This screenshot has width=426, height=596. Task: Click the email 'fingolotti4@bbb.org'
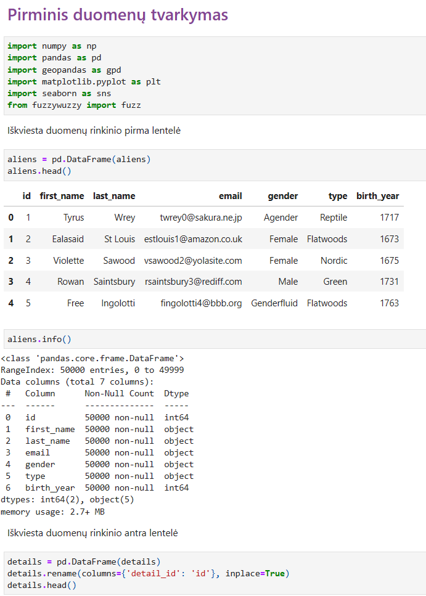(x=201, y=303)
